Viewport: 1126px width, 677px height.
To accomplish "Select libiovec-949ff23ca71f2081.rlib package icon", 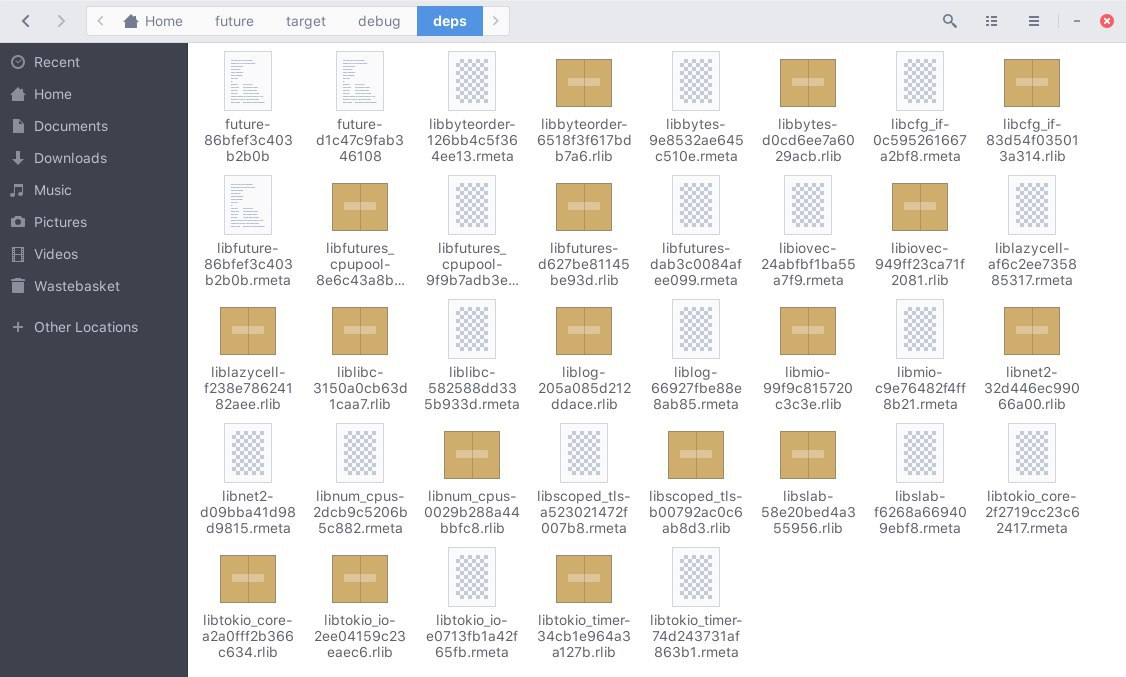I will coord(920,207).
